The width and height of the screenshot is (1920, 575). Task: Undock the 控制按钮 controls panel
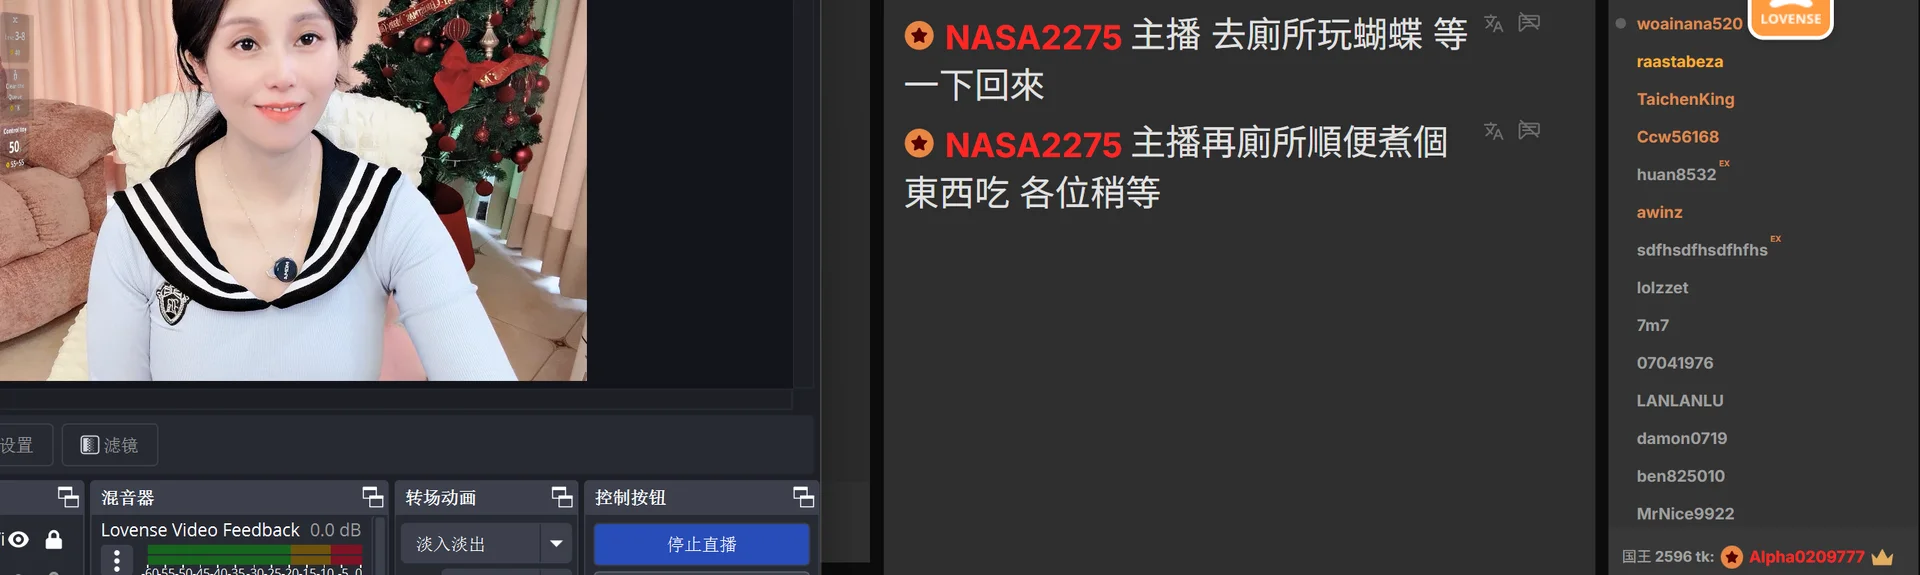click(804, 497)
